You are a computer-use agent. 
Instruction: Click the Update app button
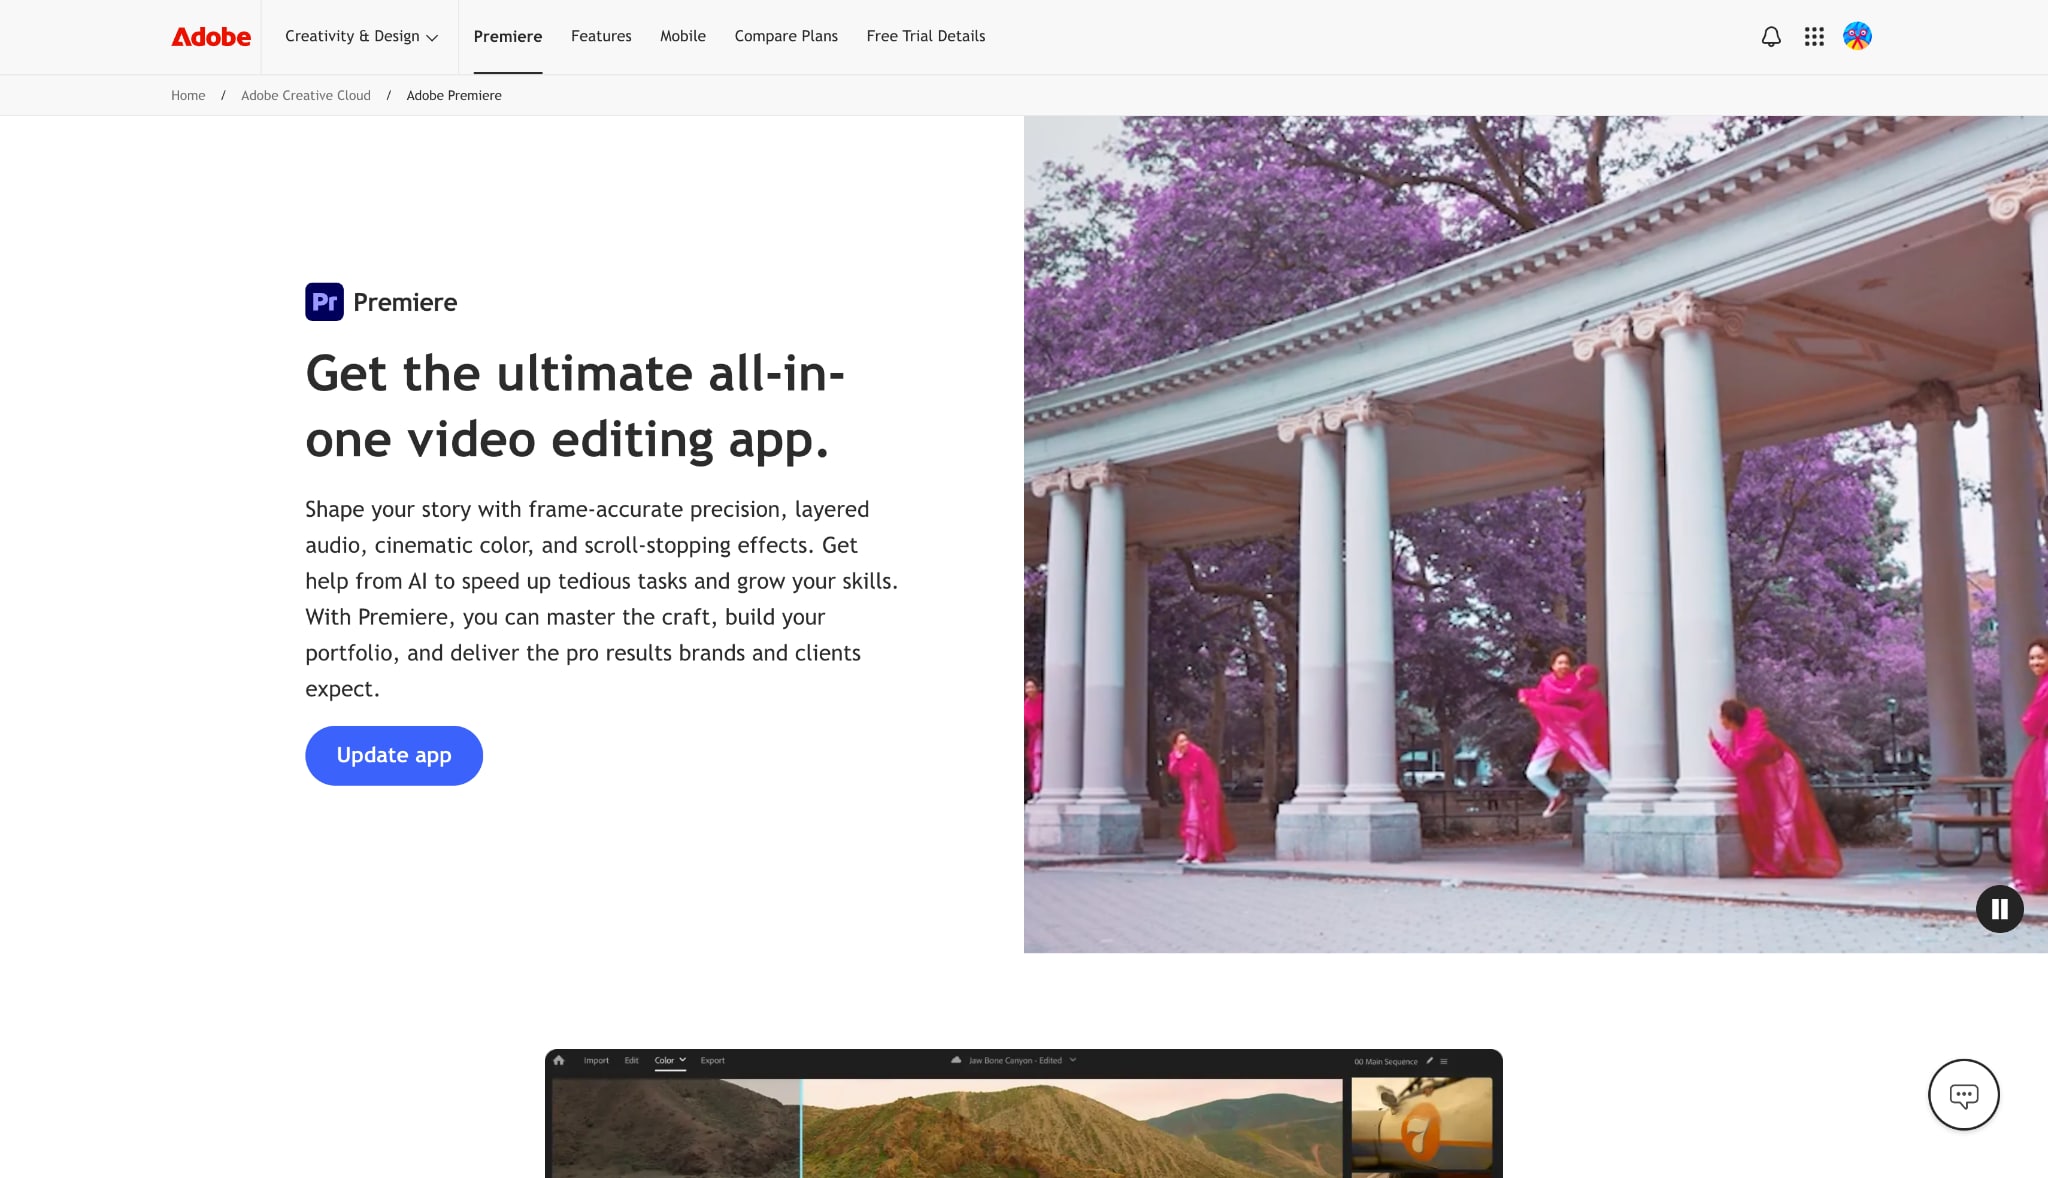tap(394, 755)
